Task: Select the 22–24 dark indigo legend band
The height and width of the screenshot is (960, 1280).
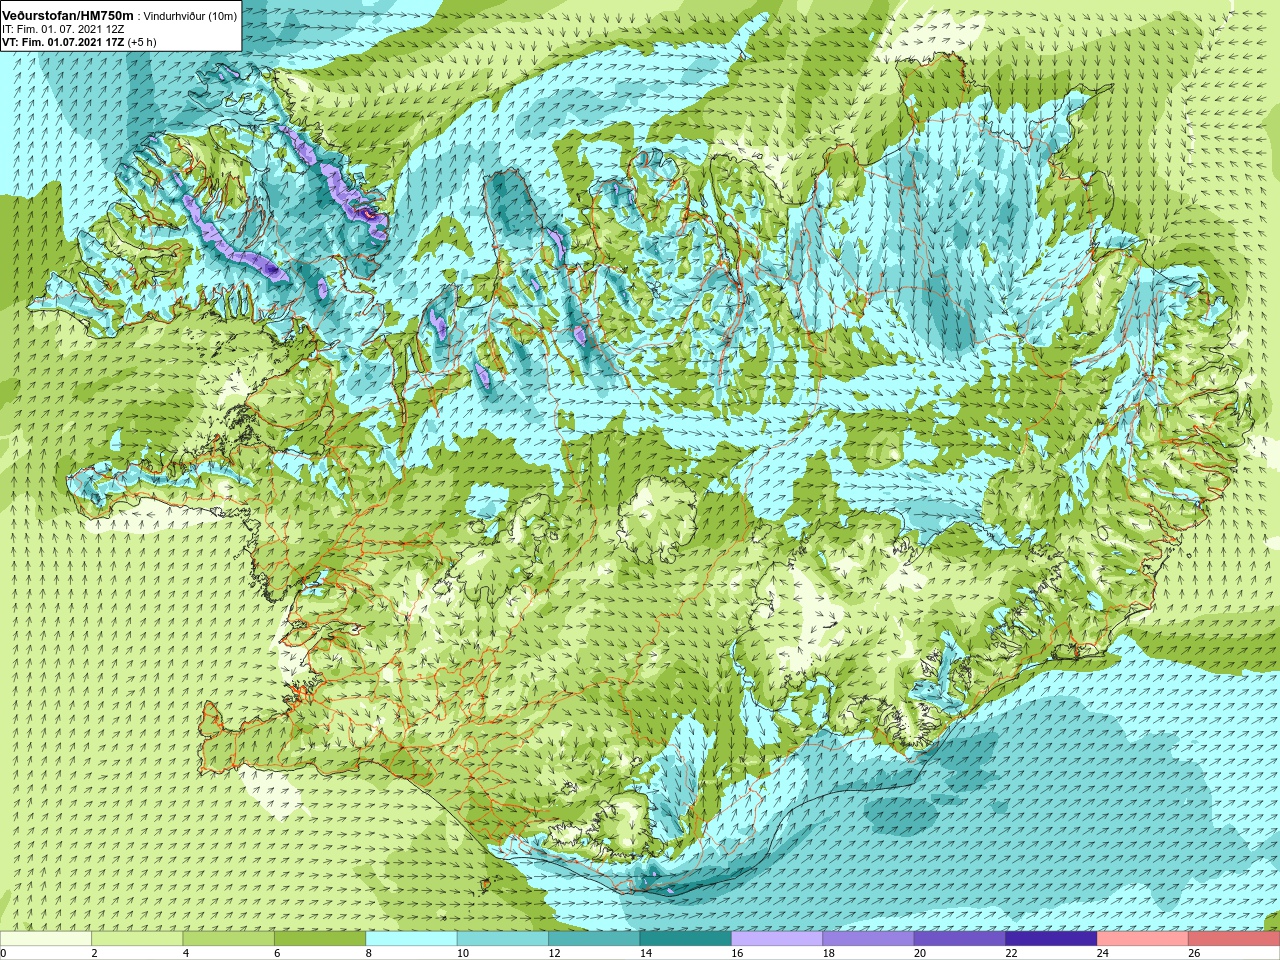Action: 1051,939
